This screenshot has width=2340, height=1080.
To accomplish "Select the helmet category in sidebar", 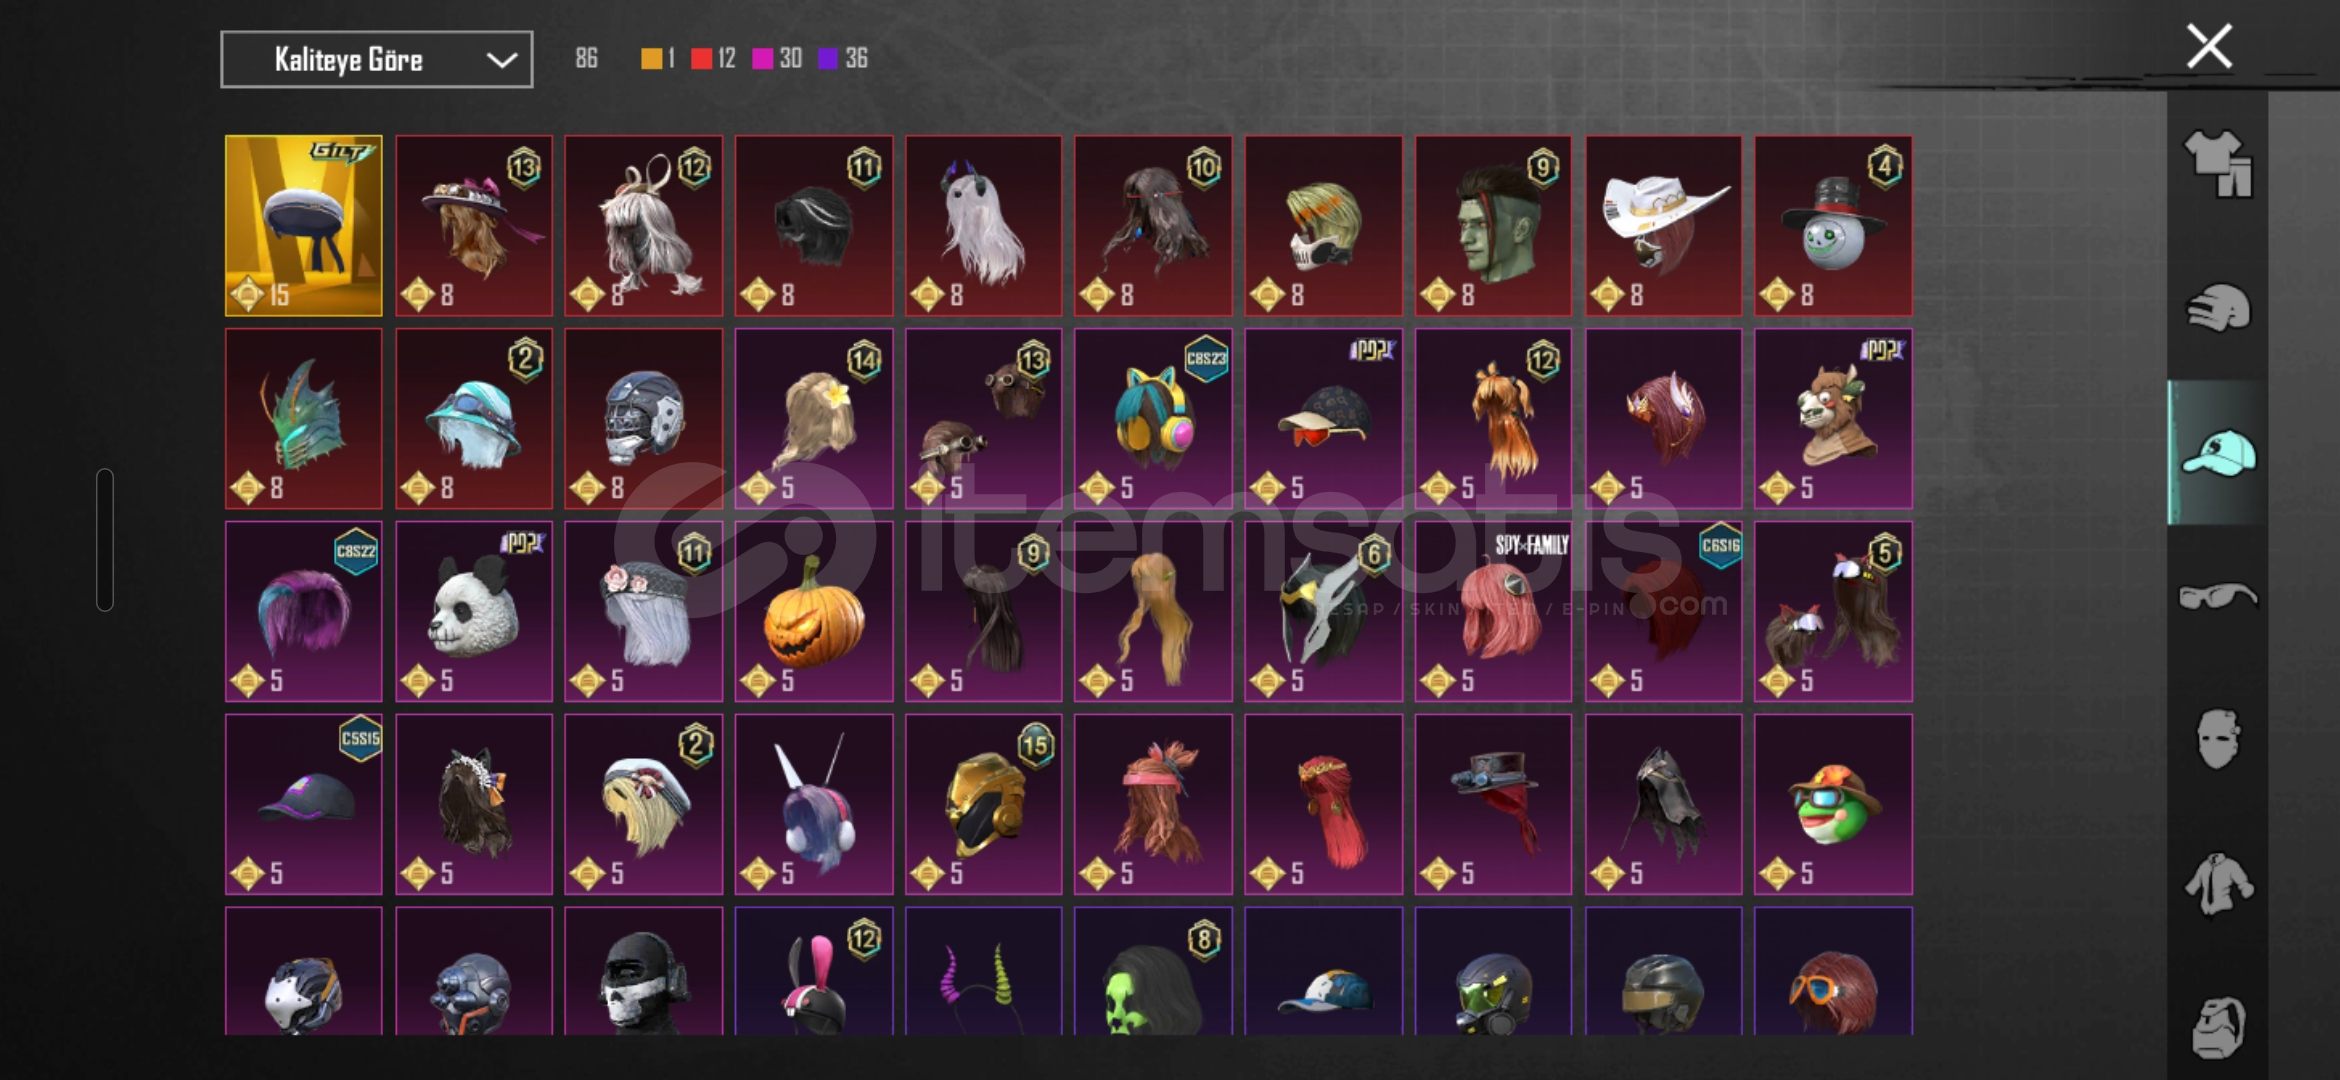I will (2218, 308).
